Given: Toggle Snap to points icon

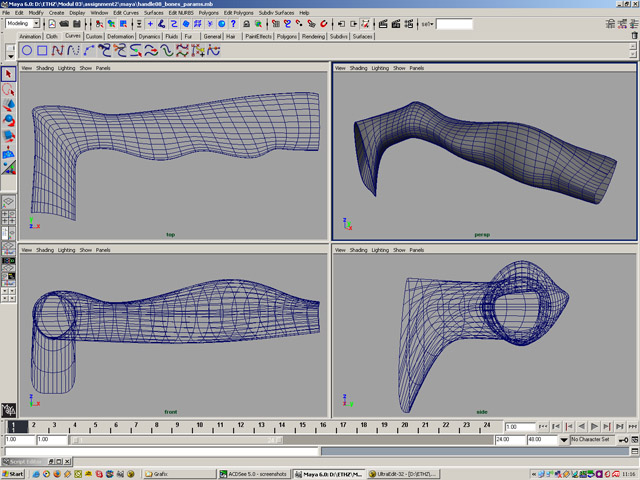Looking at the screenshot, I should coord(300,24).
